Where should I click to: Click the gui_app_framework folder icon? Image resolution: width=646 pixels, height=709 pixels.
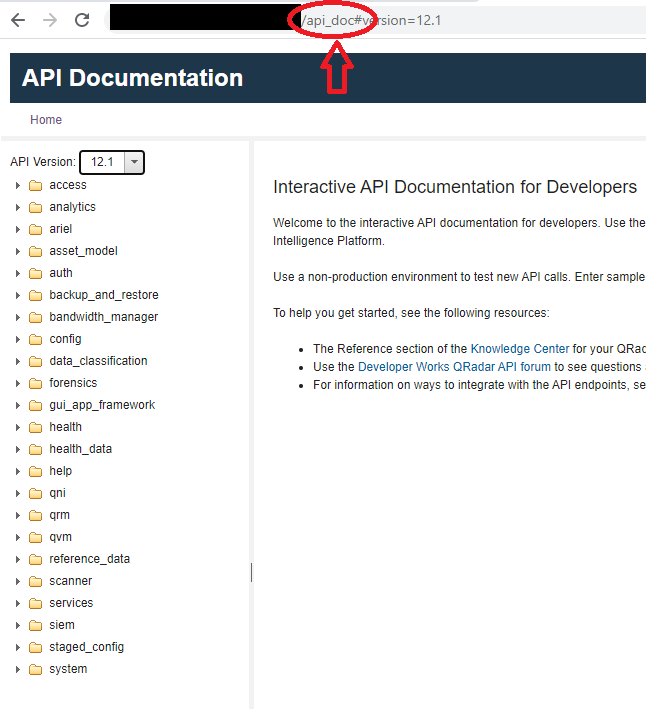35,406
